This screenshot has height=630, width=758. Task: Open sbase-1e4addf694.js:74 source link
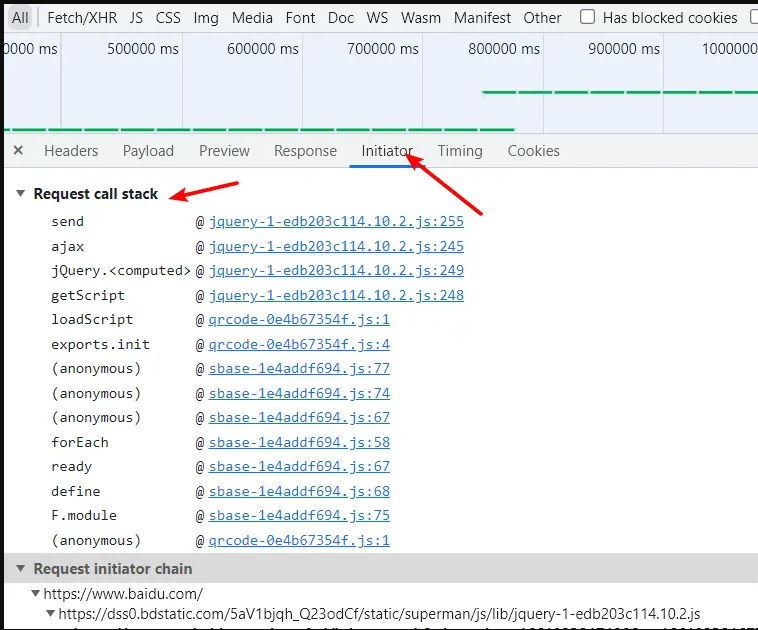[x=299, y=394]
